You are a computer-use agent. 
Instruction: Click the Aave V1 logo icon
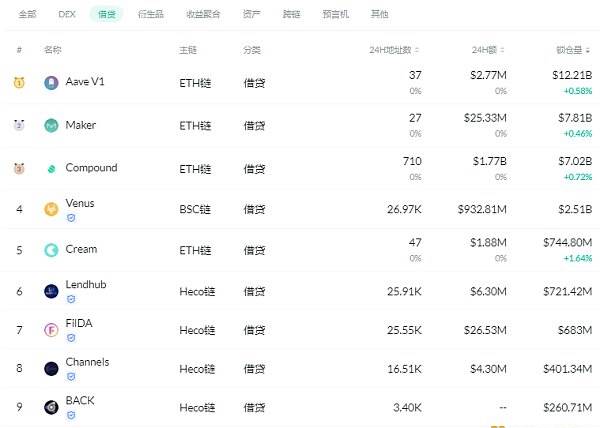pos(51,83)
